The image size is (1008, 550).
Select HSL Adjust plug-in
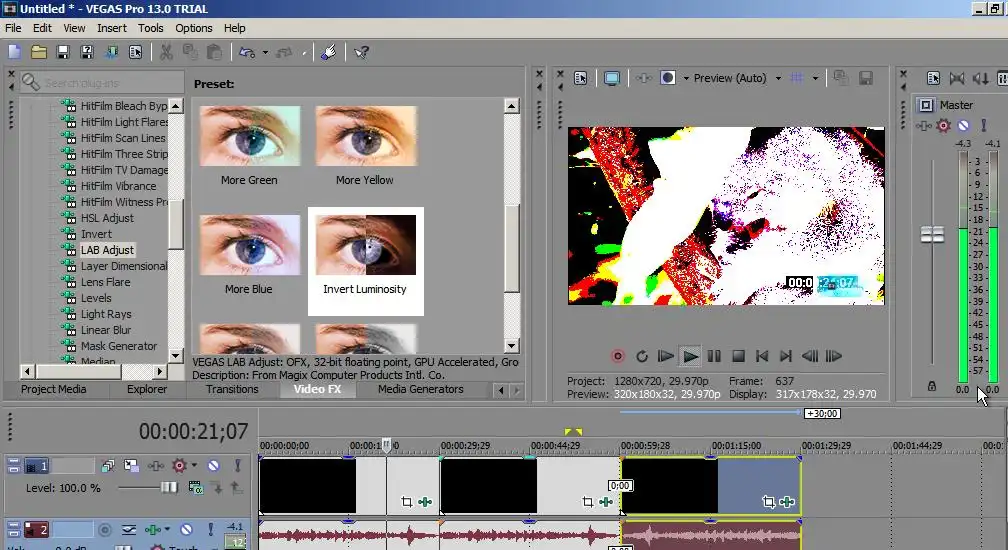[107, 218]
